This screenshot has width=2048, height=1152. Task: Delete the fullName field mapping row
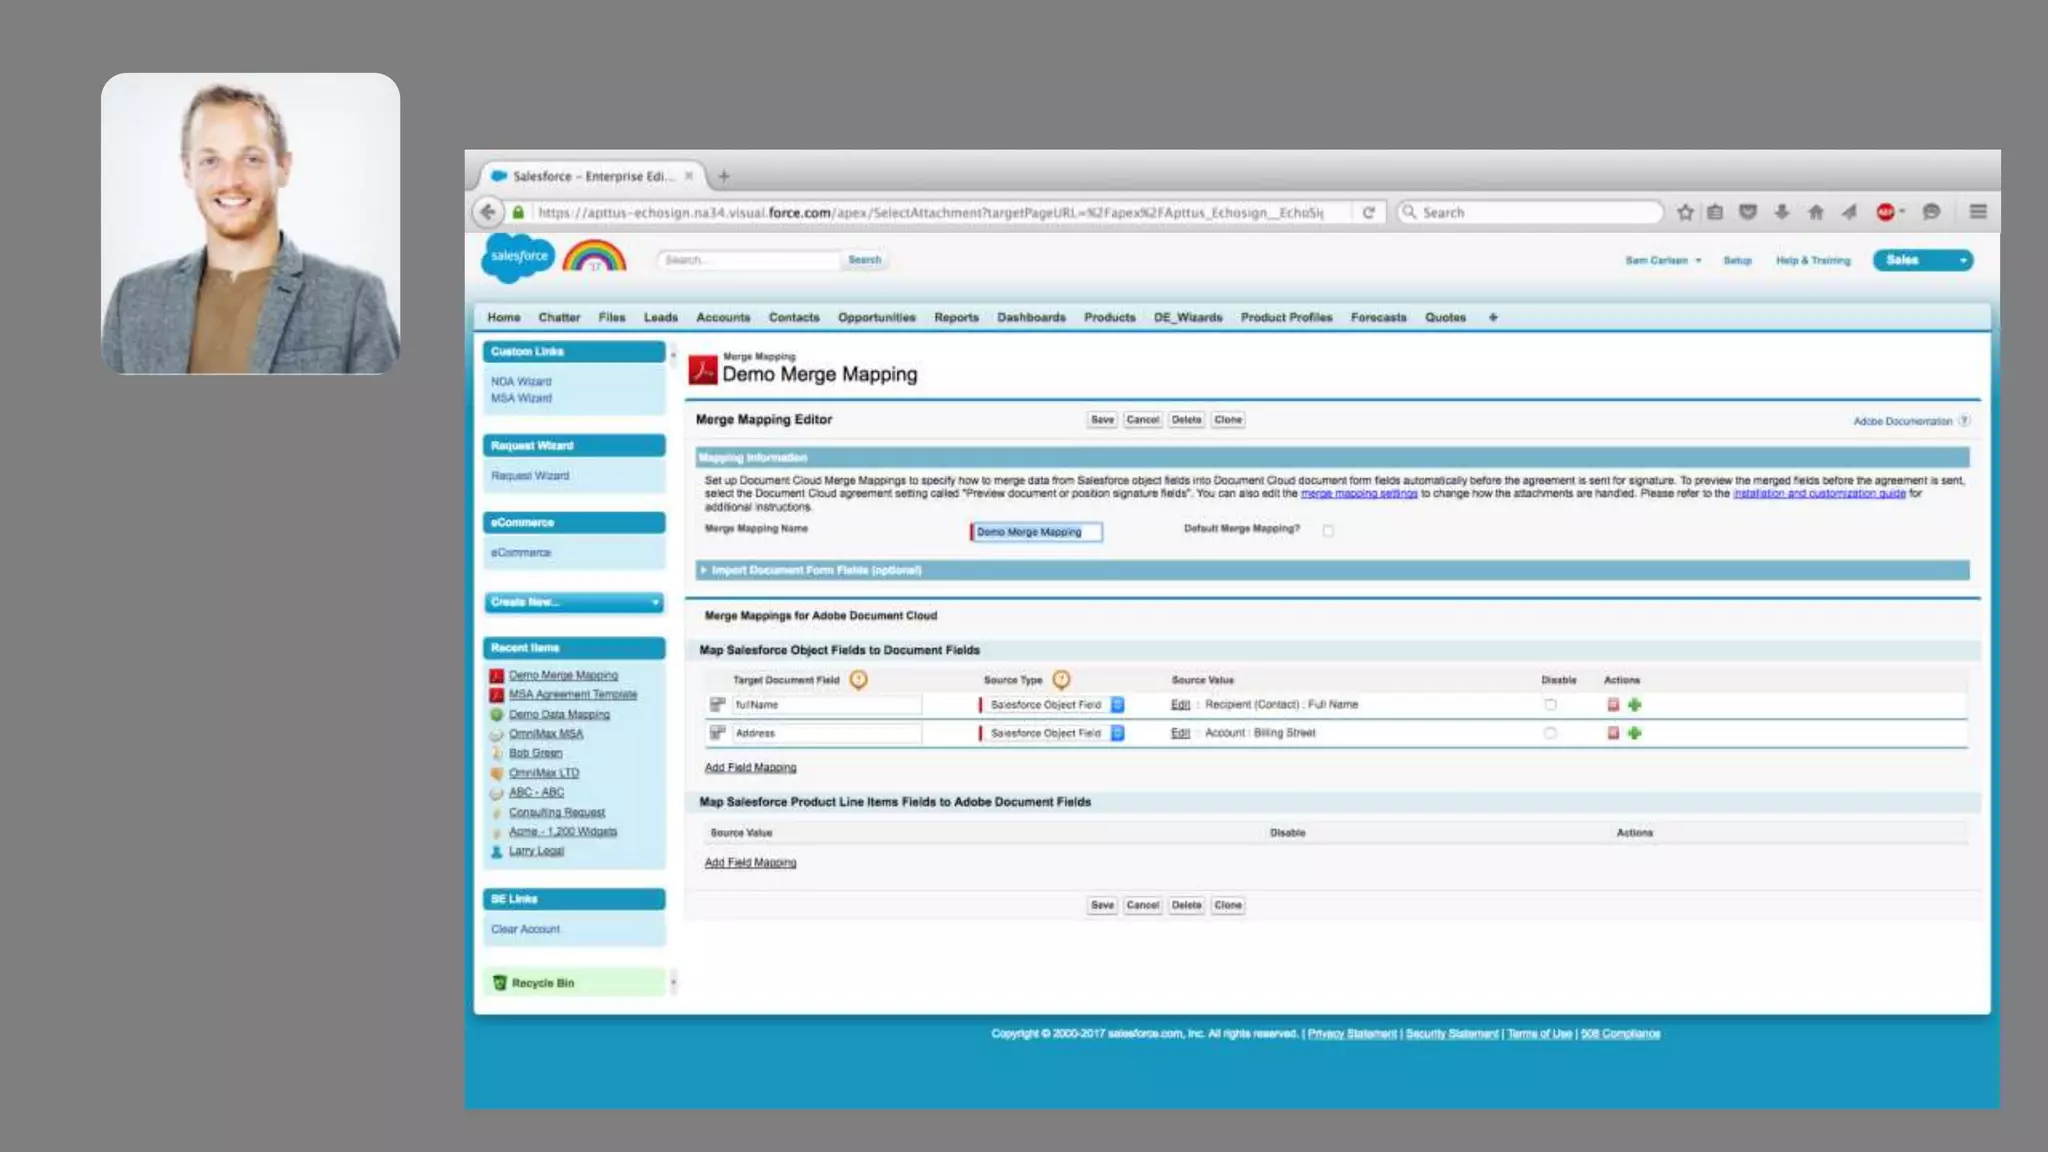click(1613, 705)
